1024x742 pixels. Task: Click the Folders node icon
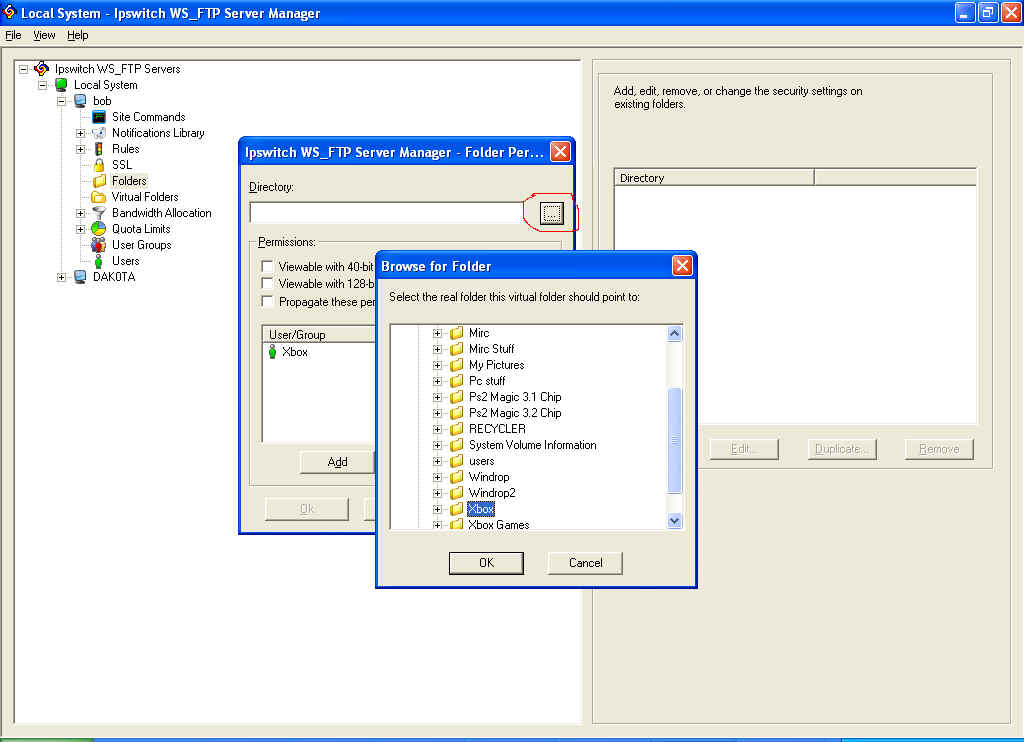(99, 181)
